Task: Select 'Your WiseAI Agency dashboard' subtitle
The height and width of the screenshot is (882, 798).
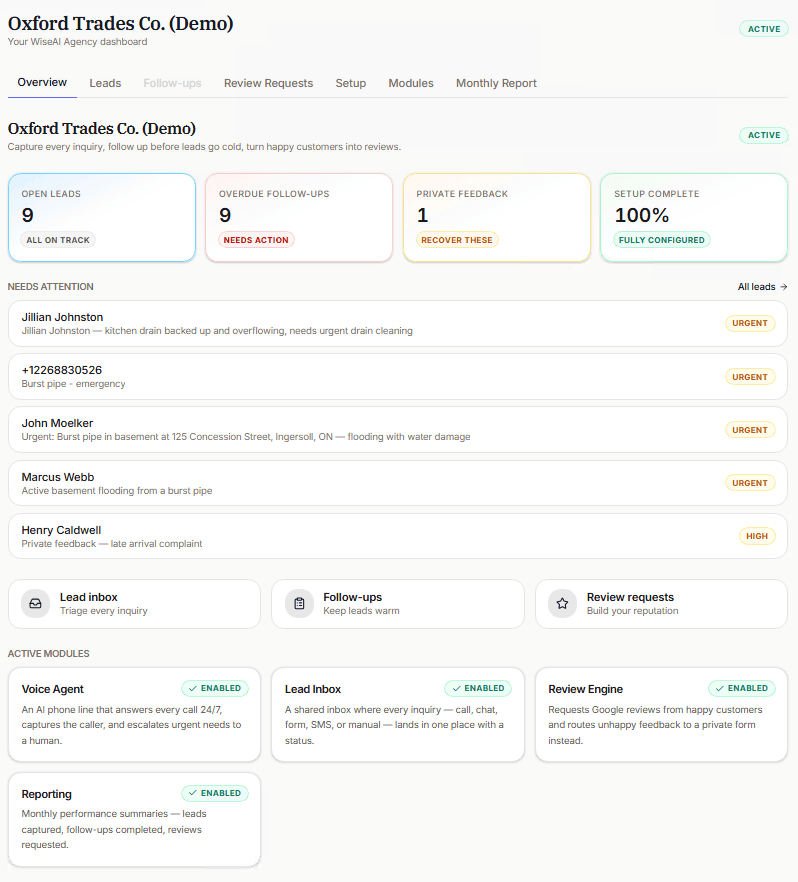Action: tap(78, 42)
